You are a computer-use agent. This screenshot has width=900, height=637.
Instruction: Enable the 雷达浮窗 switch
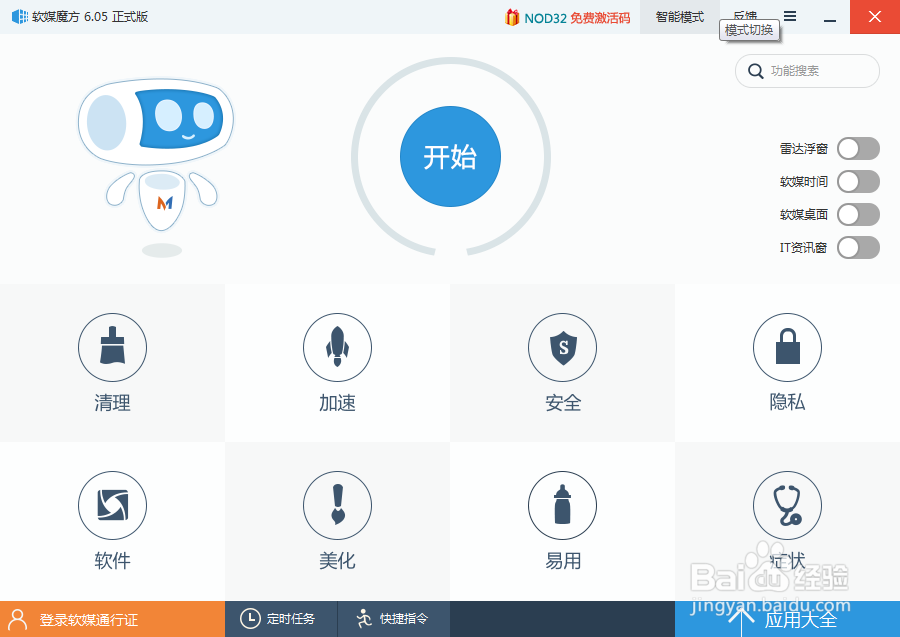tap(857, 148)
